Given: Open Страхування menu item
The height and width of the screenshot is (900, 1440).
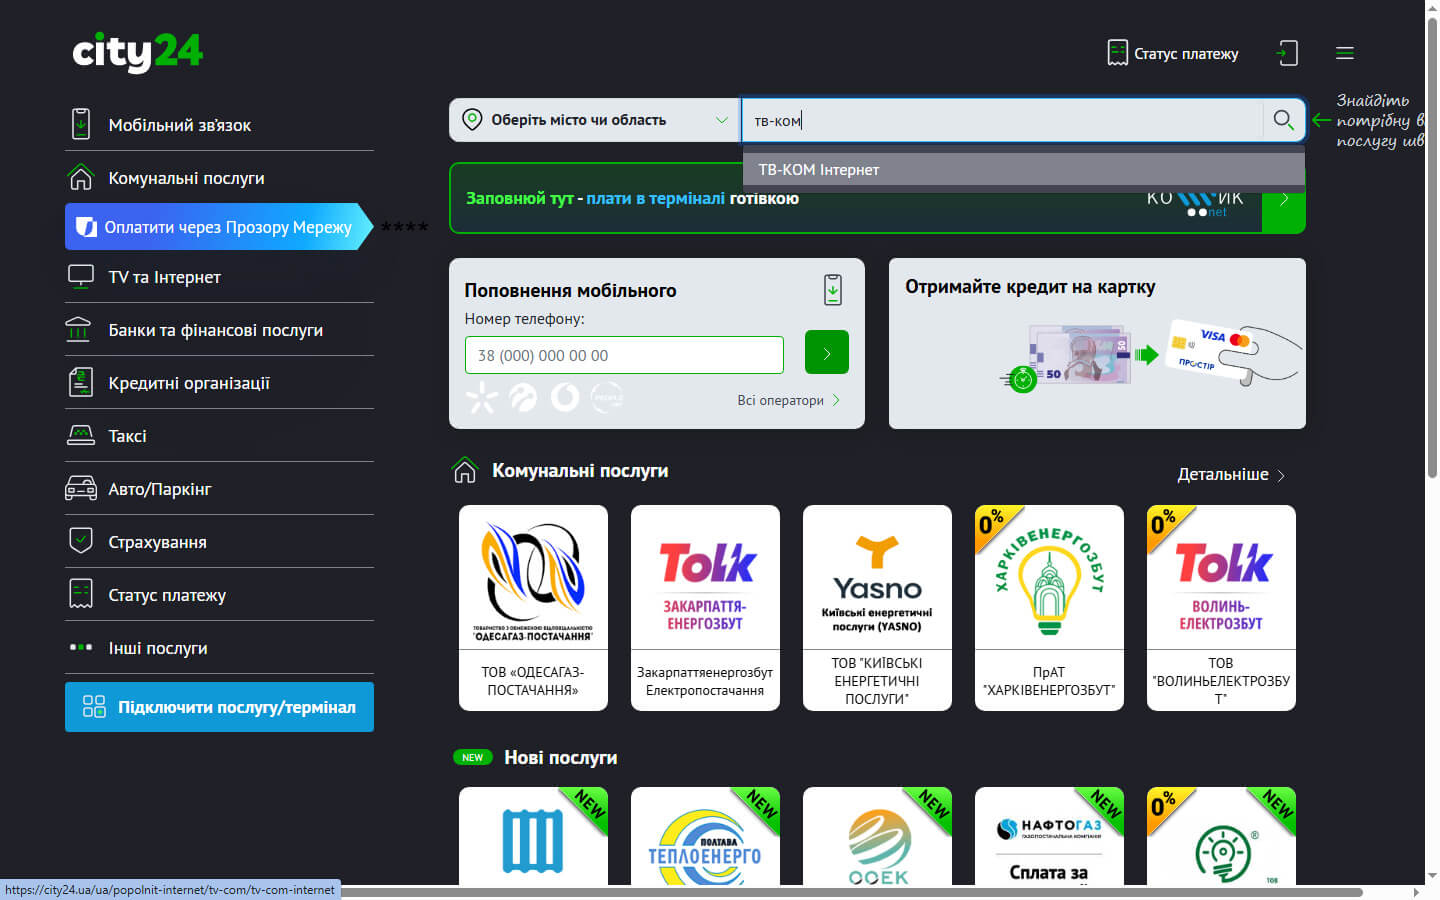Looking at the screenshot, I should point(219,542).
